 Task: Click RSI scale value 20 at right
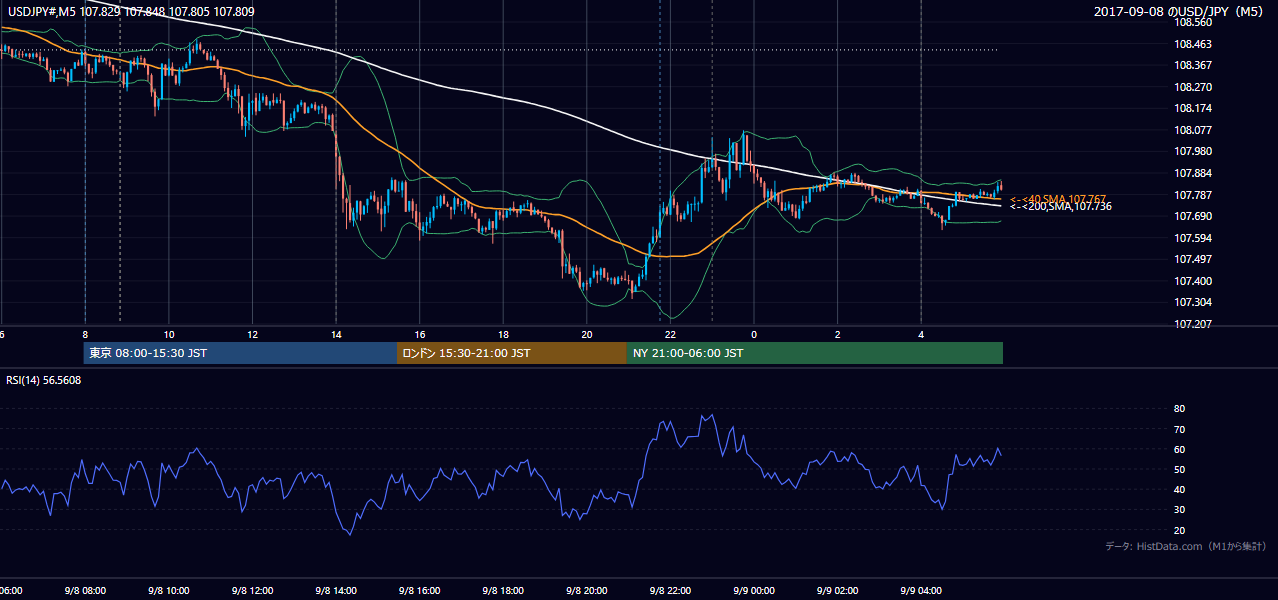pyautogui.click(x=1179, y=530)
